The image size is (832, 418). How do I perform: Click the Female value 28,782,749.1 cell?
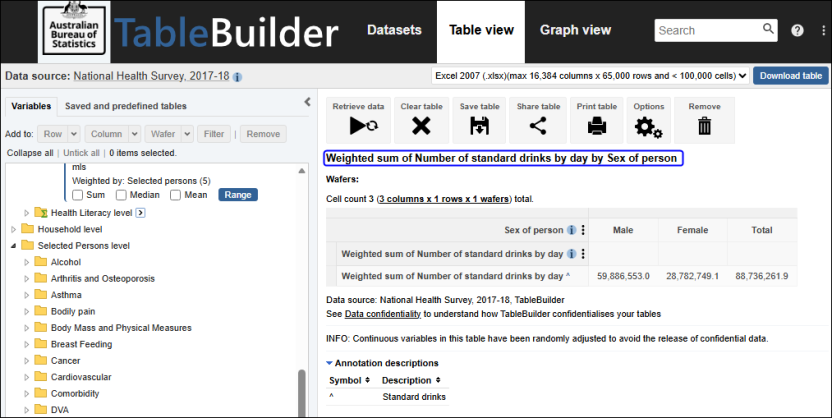tap(692, 276)
